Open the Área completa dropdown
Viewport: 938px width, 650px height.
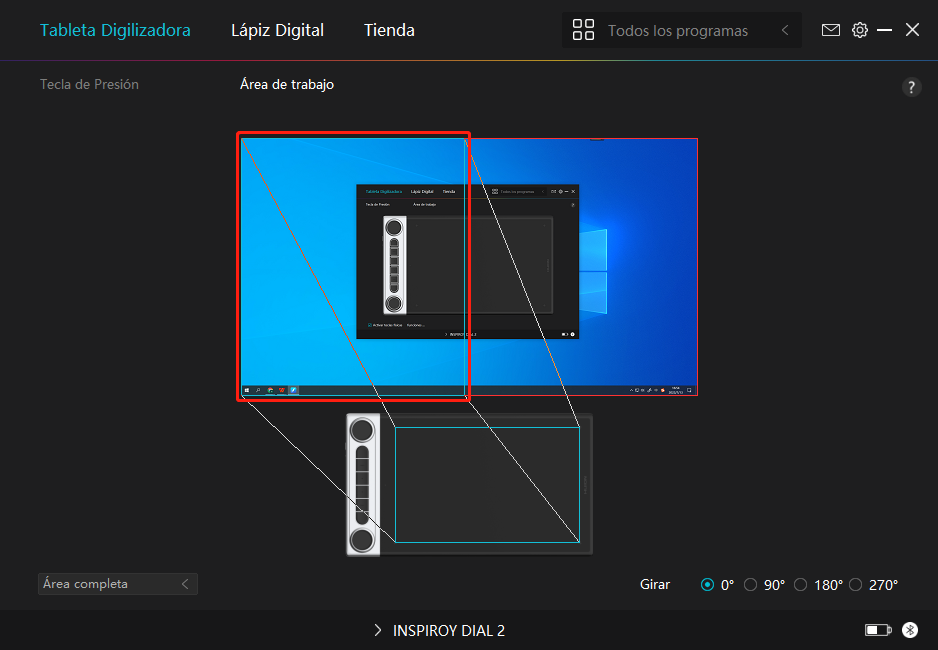(117, 584)
